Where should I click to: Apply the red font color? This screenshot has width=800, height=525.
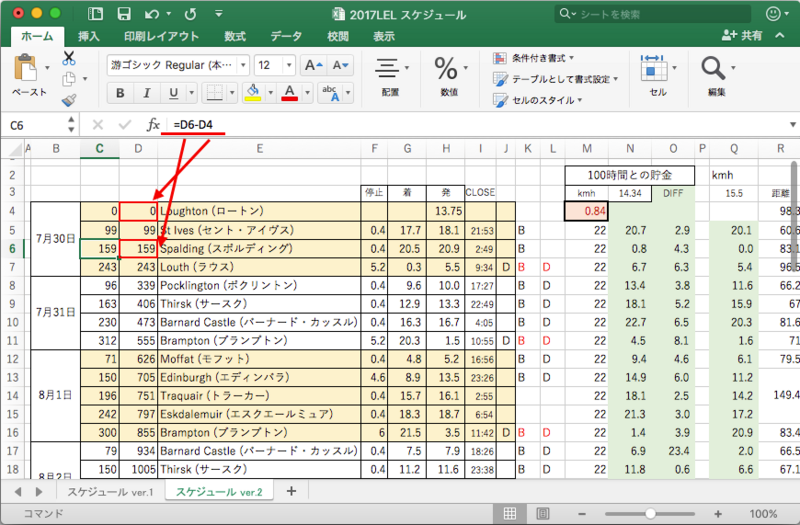(x=290, y=93)
